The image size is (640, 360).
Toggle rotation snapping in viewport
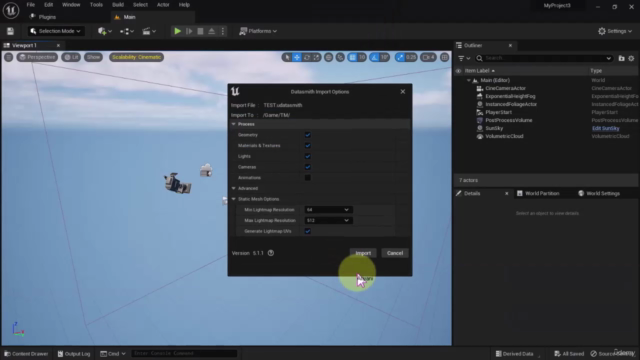click(374, 58)
